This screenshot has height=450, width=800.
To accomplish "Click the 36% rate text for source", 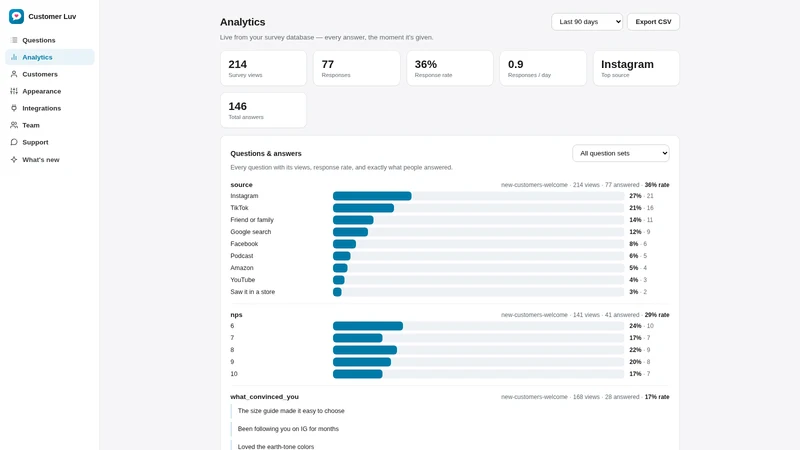I will coord(657,185).
